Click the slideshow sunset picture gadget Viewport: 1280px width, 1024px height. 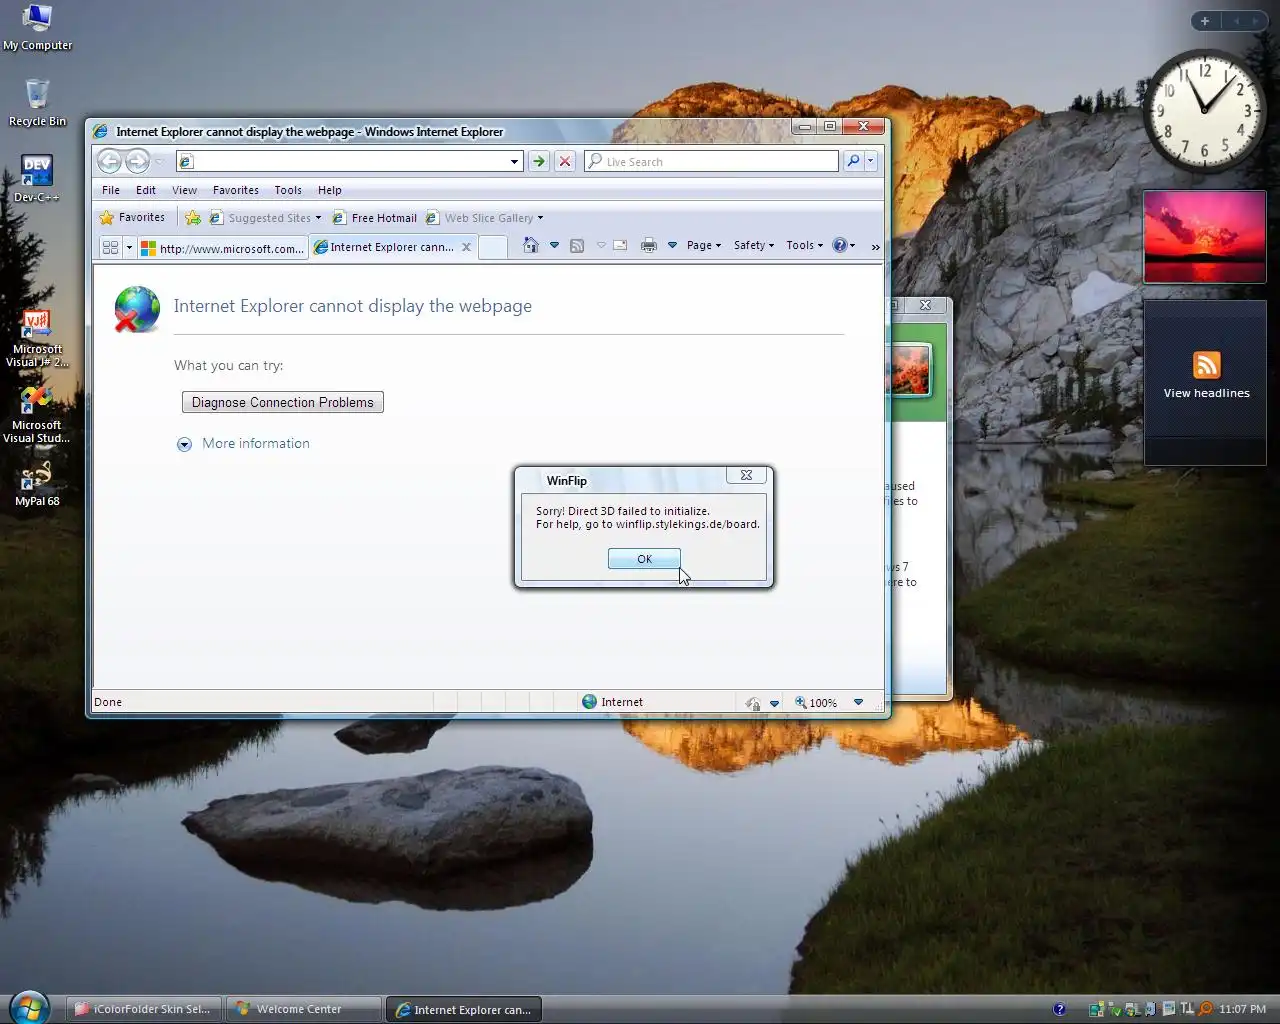click(x=1205, y=237)
